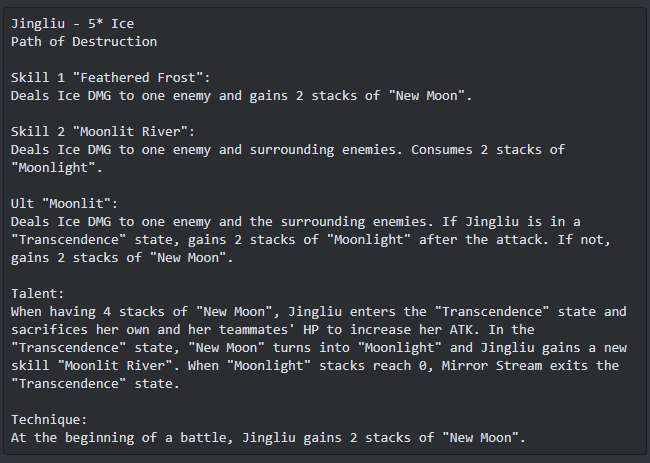Click the phrase "to increase her ATK"
Viewport: 650px width, 463px height.
pos(399,330)
